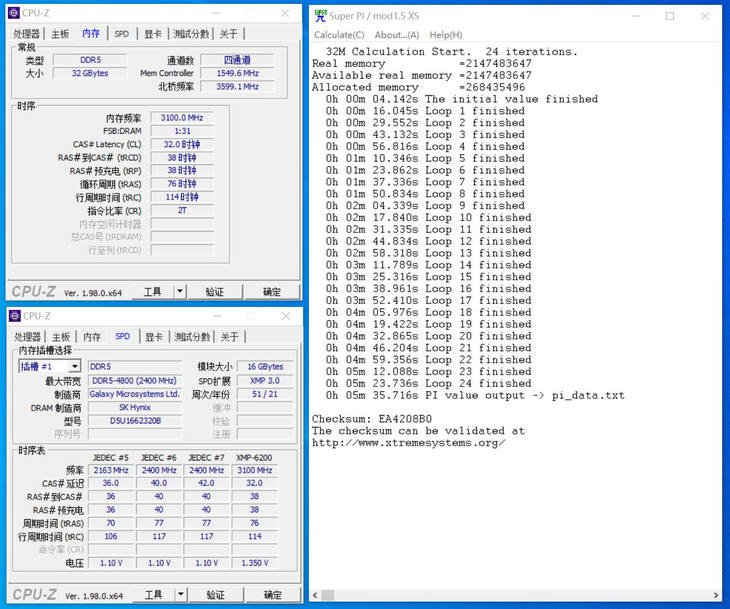The width and height of the screenshot is (730, 609).
Task: Click the Super PI horizontal scrollbar right arrow
Action: [x=716, y=595]
